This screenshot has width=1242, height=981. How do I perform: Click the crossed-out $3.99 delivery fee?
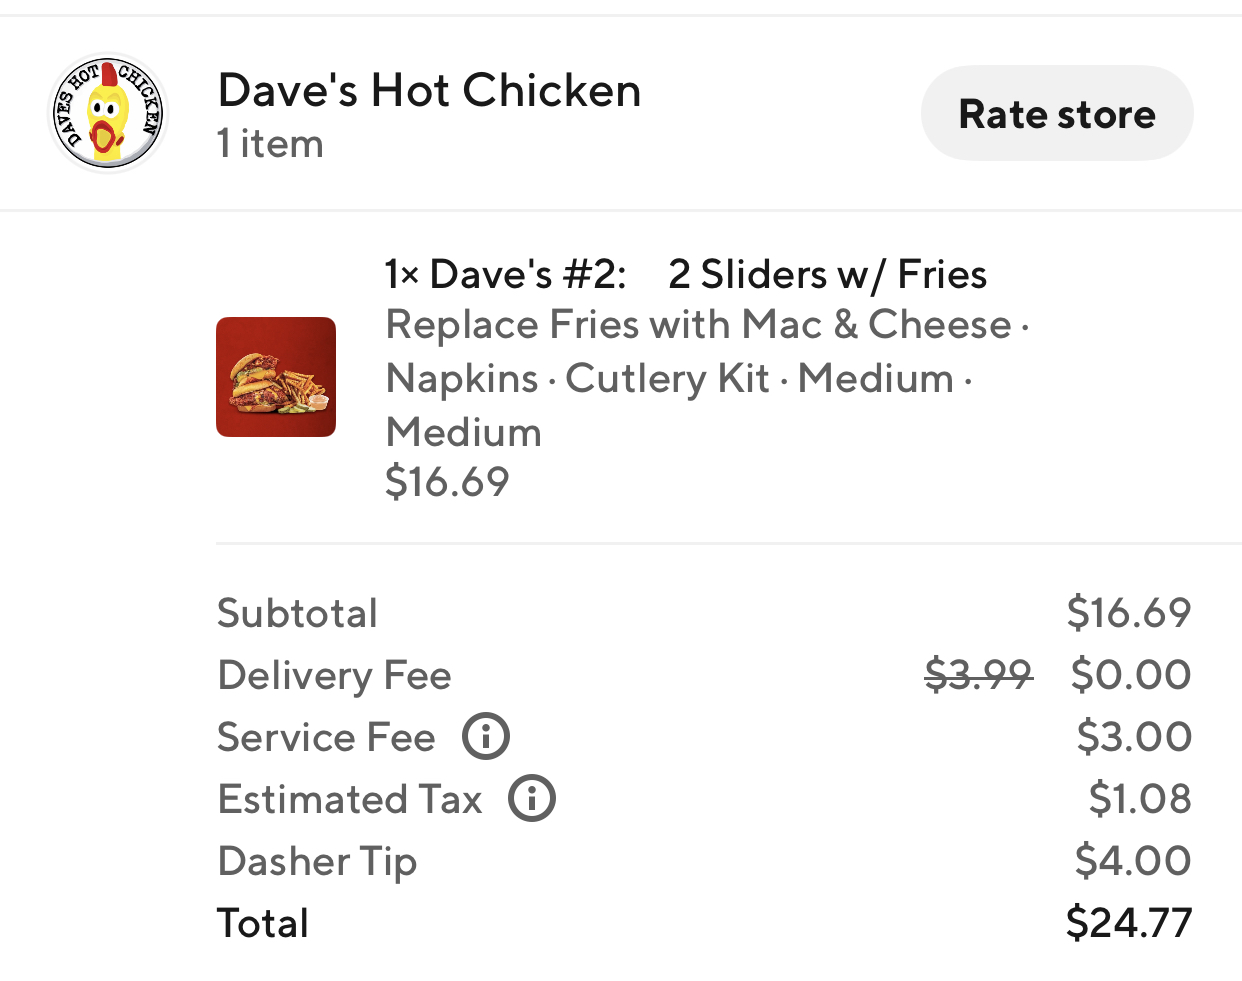click(x=978, y=675)
